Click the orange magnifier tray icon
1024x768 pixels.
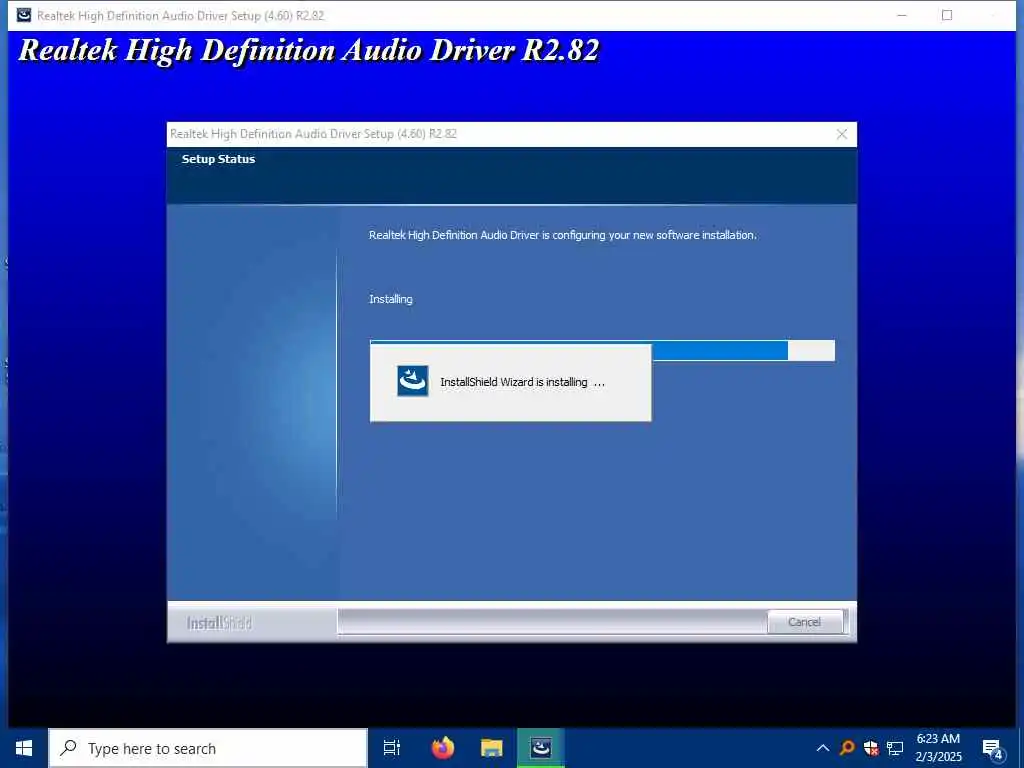coord(847,748)
